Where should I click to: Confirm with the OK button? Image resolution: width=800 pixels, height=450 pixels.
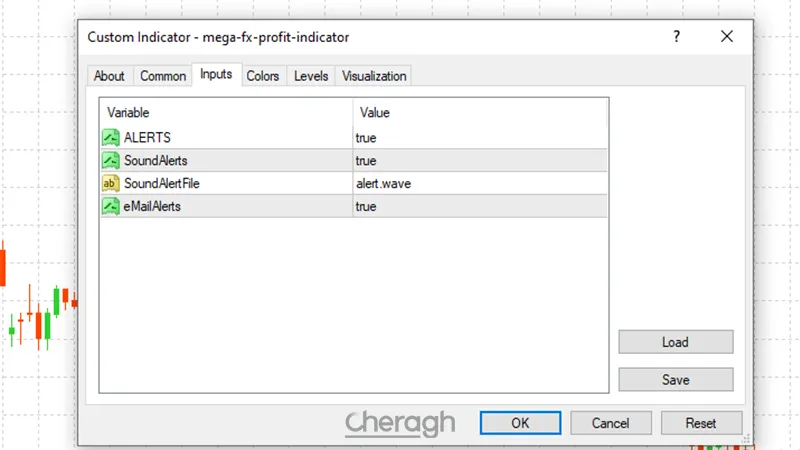(520, 423)
